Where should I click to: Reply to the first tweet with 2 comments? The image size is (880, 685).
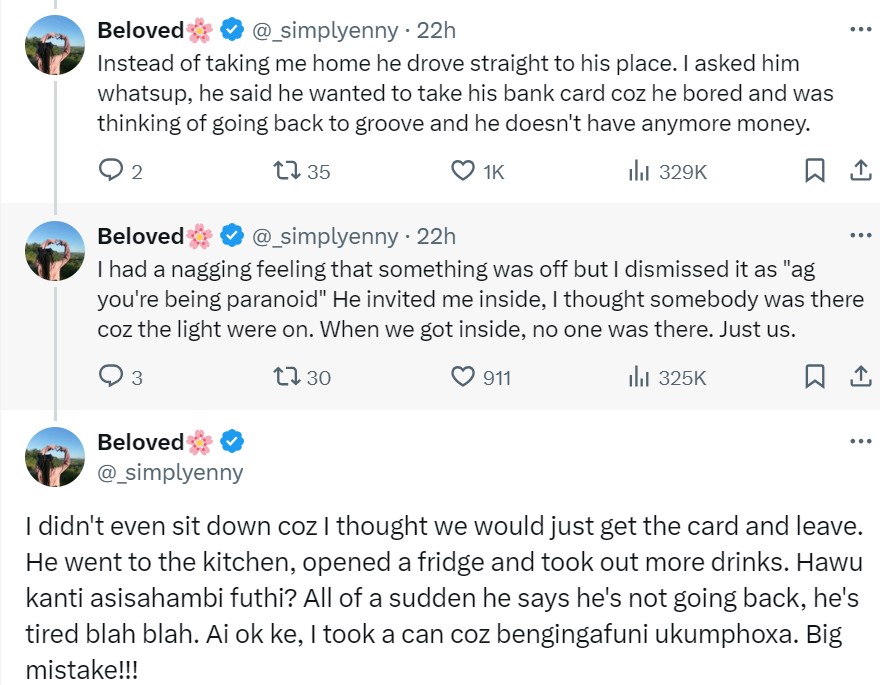[110, 171]
